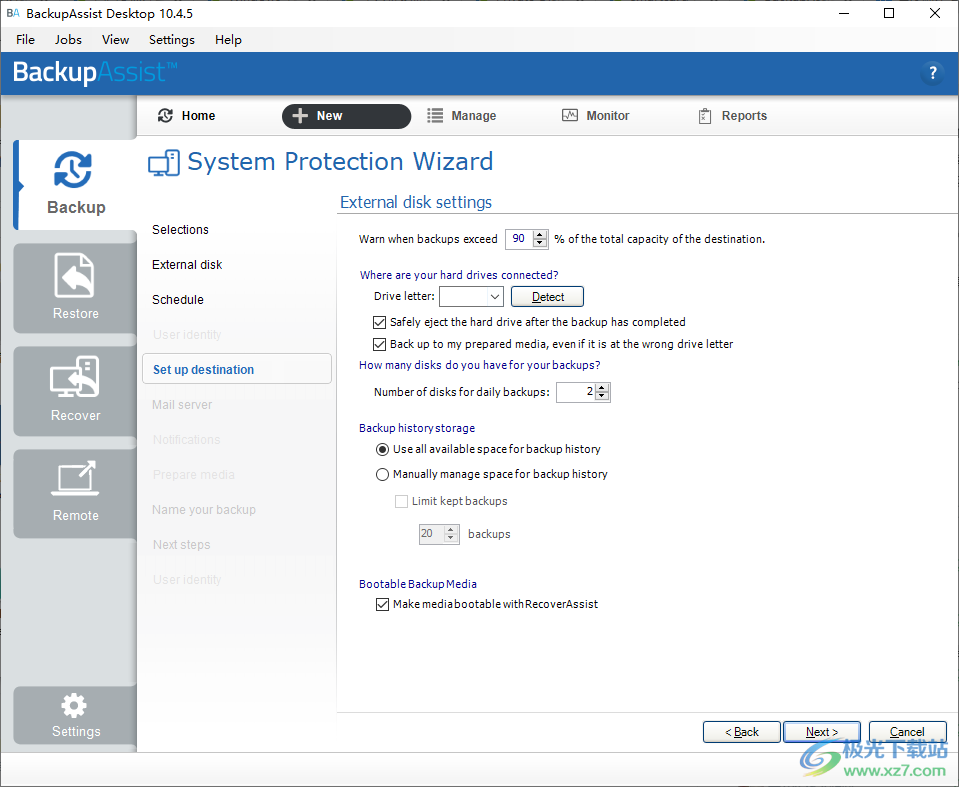Click the Reports clipboard icon
Viewport: 959px width, 787px height.
point(705,116)
